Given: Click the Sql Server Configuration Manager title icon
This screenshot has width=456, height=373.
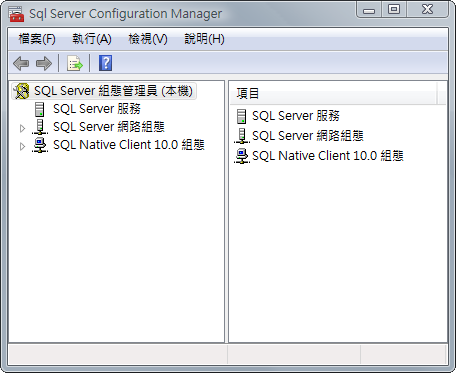Looking at the screenshot, I should pyautogui.click(x=16, y=14).
